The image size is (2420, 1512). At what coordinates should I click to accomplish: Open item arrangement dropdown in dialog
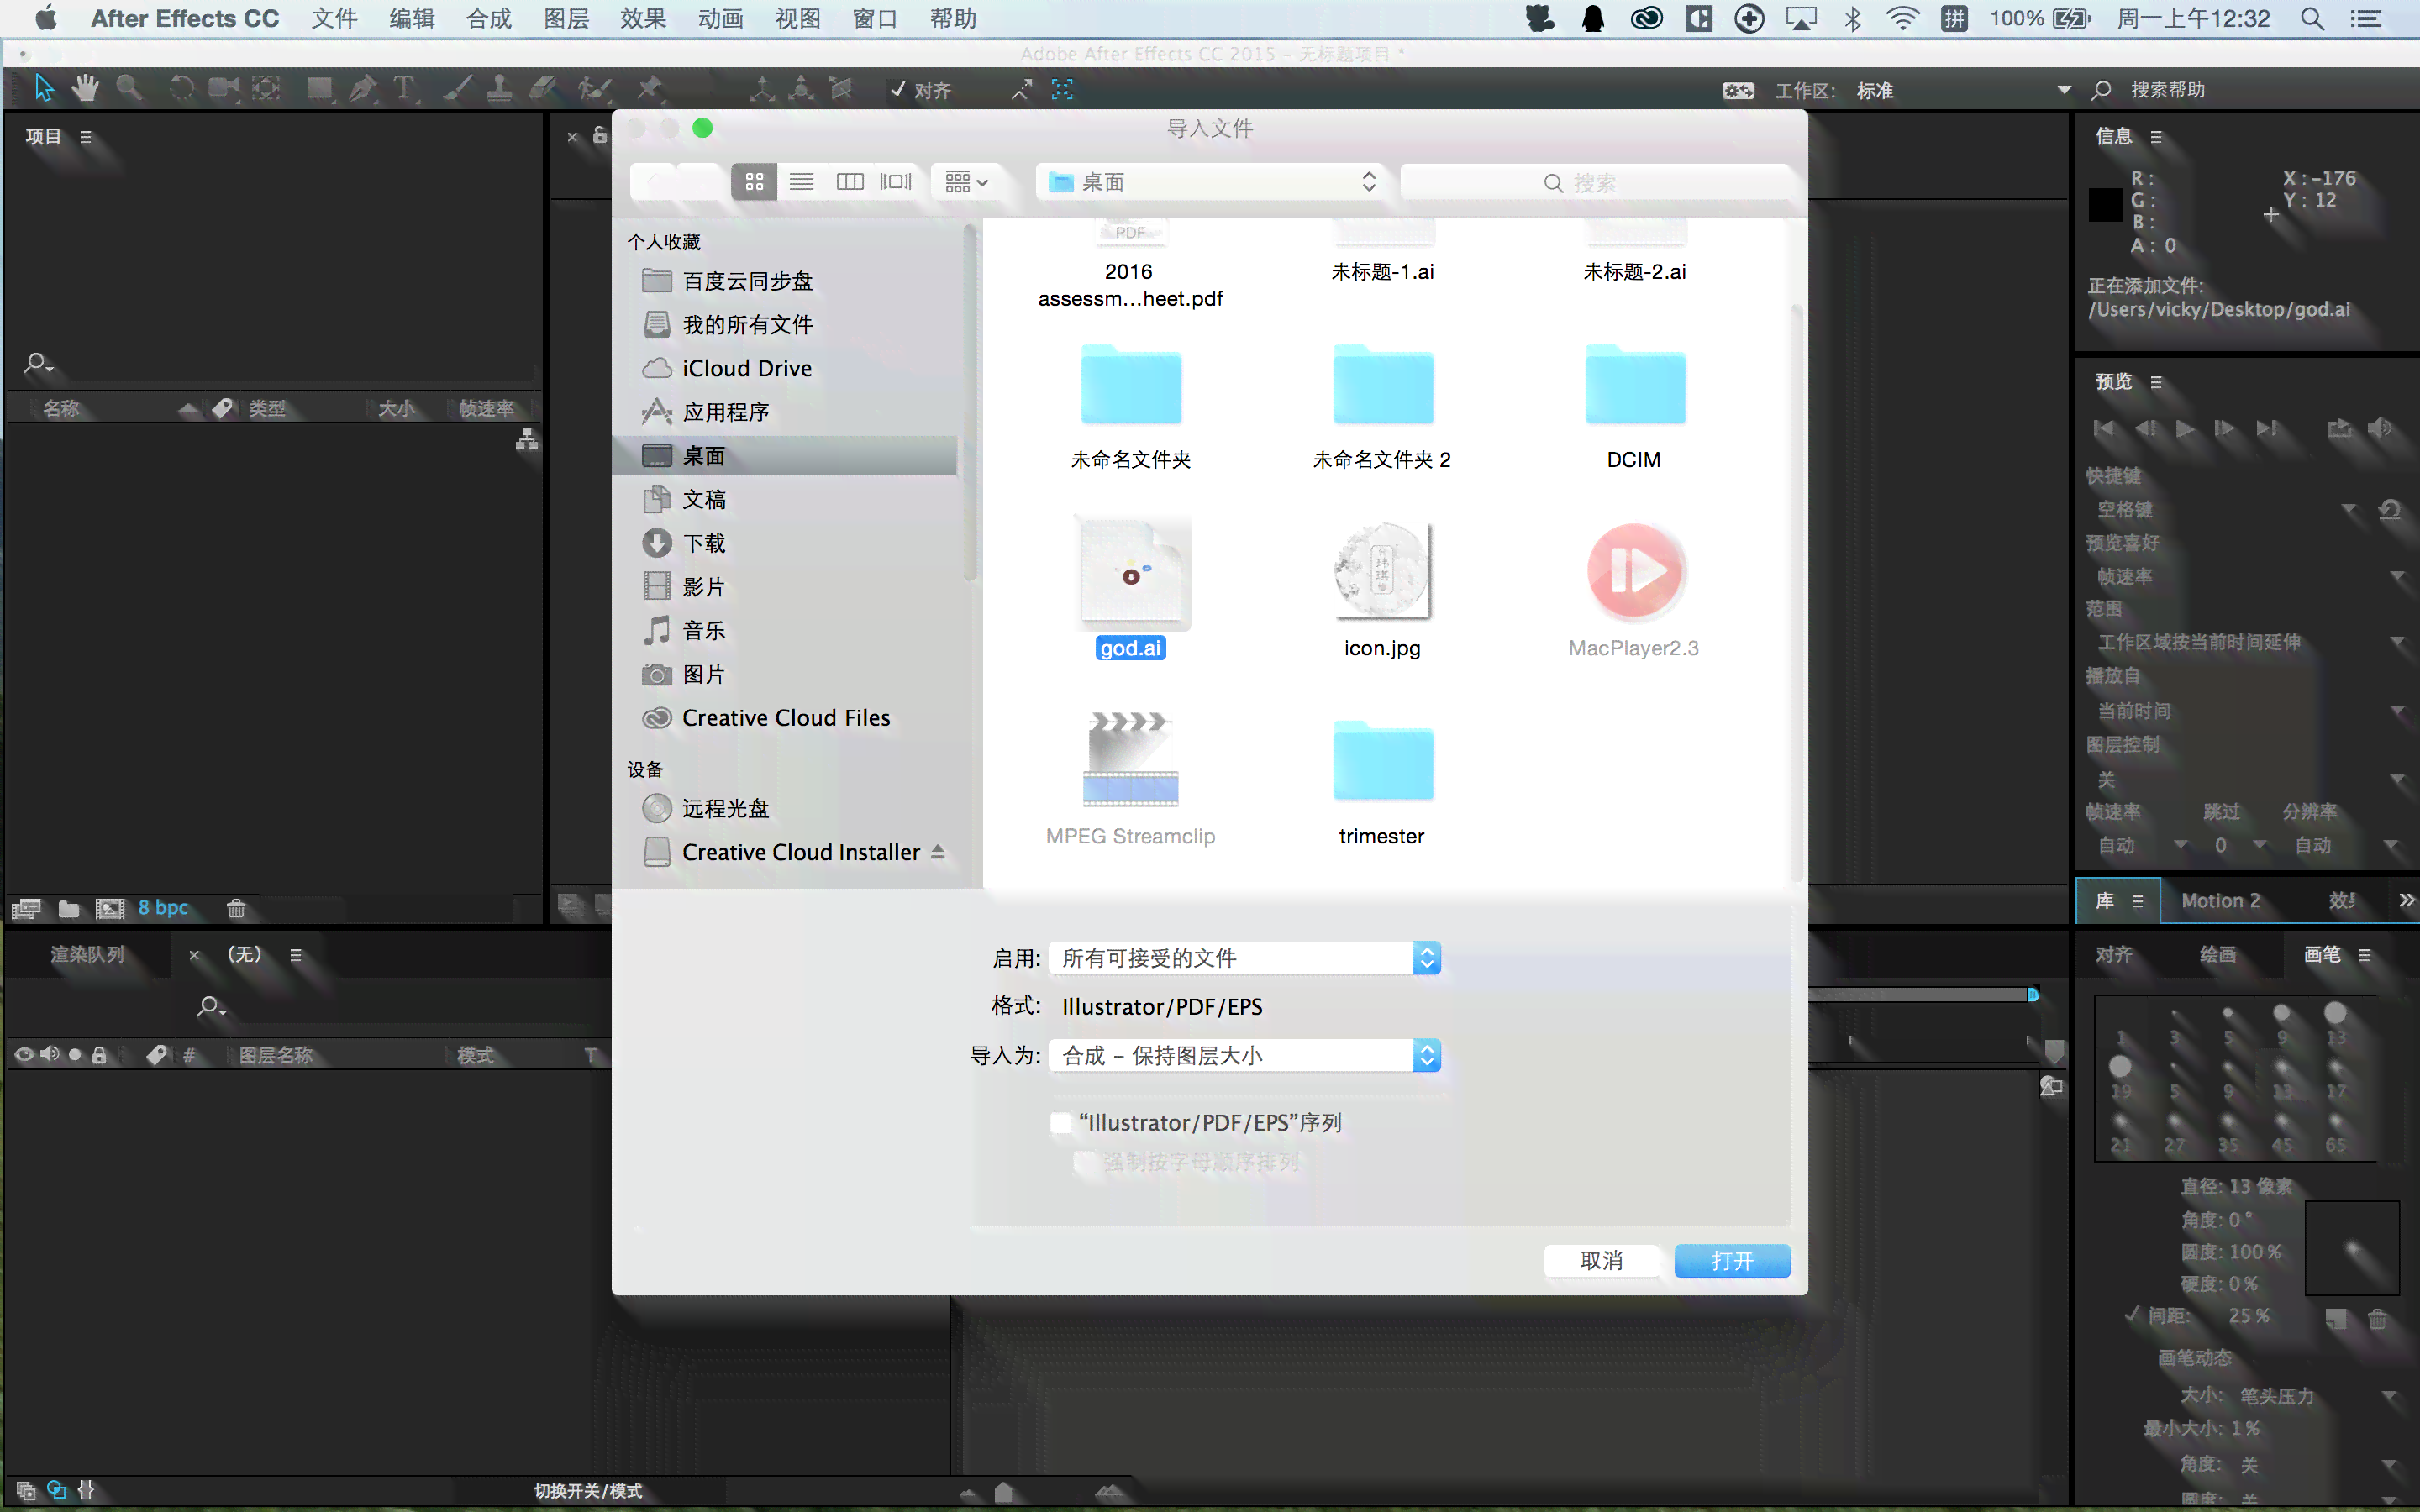(966, 182)
